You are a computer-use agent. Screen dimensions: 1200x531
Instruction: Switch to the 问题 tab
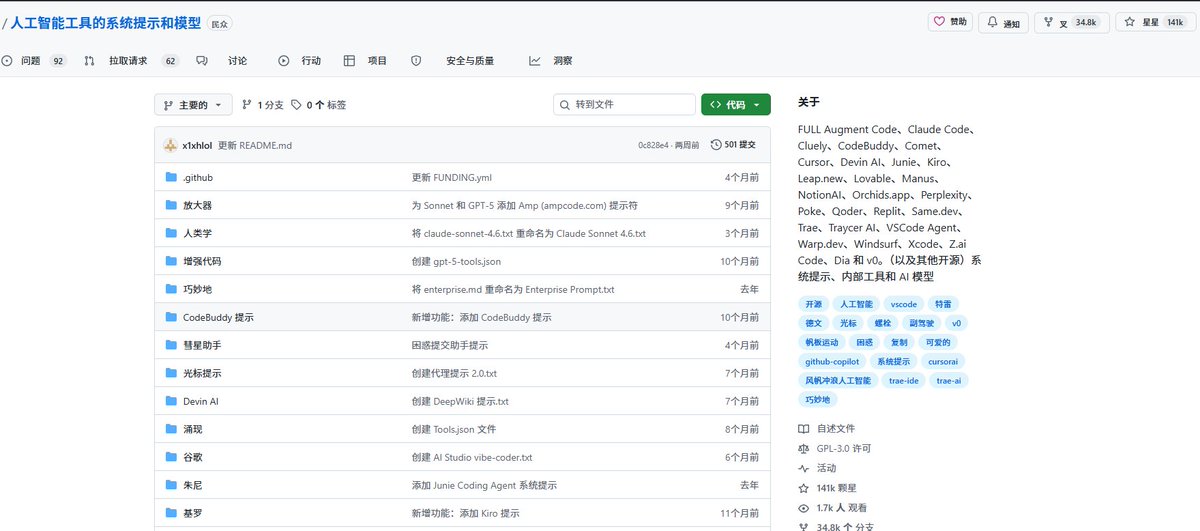pyautogui.click(x=32, y=61)
